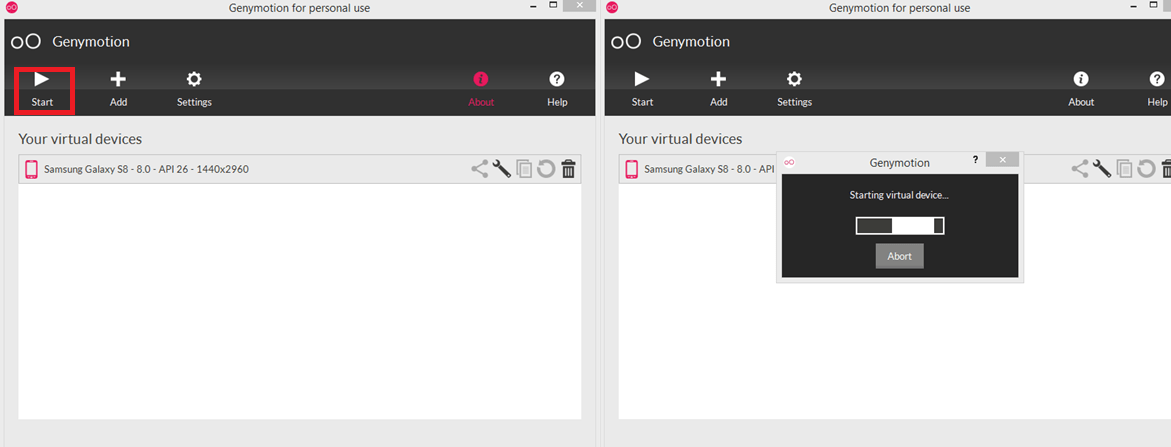Screen dimensions: 1171x447
Task: Select Samsung Galaxy S8 device in left window
Action: (146, 169)
